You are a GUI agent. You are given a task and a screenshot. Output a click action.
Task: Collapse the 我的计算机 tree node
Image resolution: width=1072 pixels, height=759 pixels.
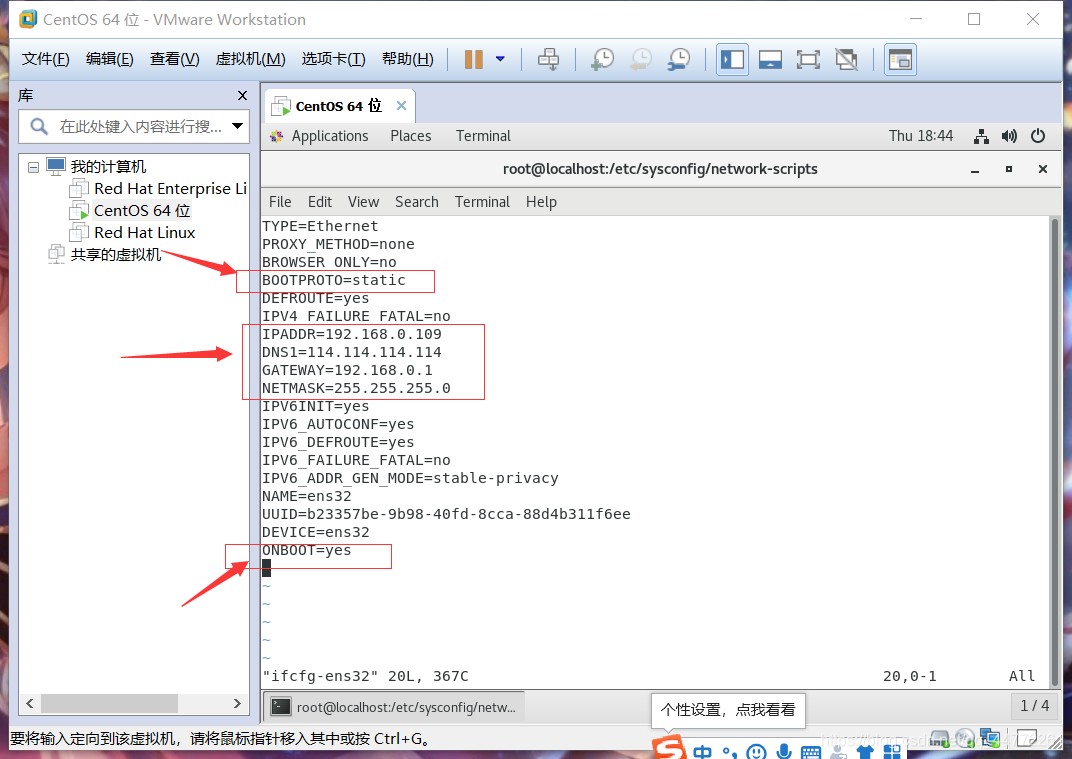[x=33, y=167]
